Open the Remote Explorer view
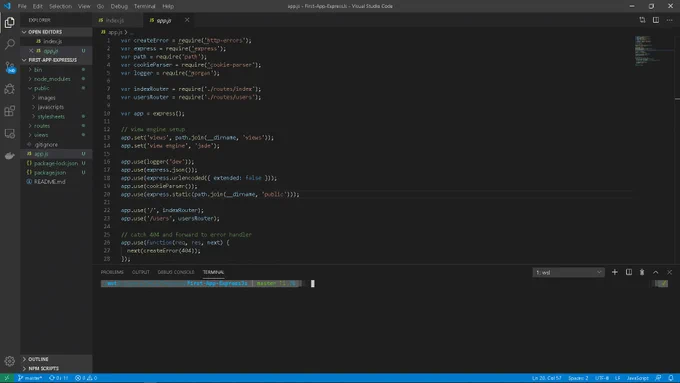 10,134
